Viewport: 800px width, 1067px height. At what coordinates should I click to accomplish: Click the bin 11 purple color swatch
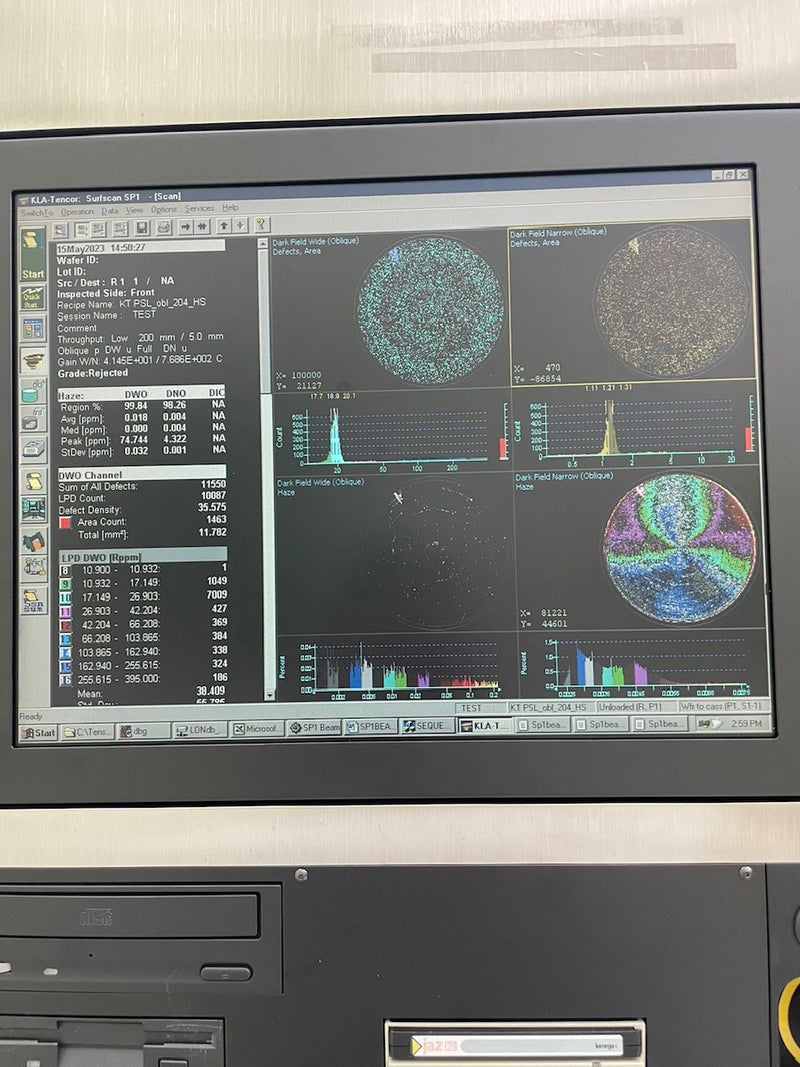point(65,611)
